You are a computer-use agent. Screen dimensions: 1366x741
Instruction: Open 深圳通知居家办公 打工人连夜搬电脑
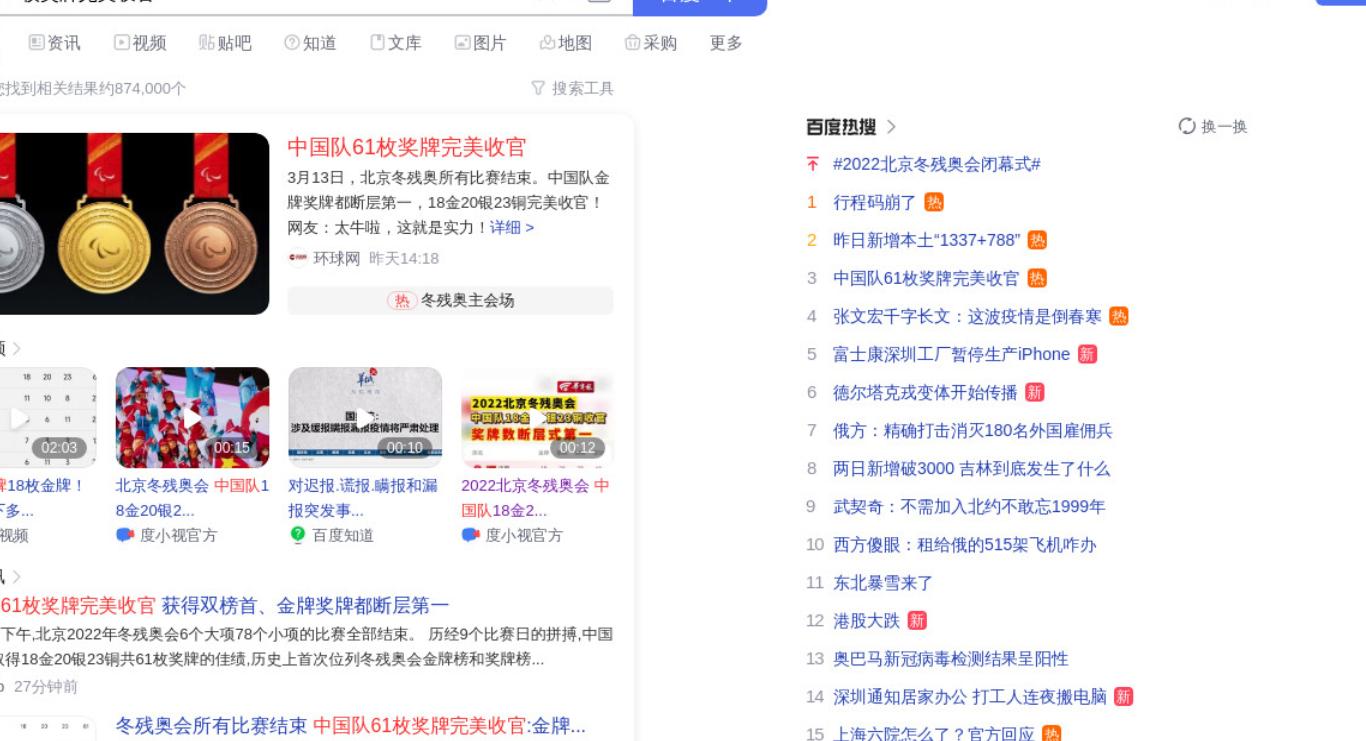(970, 697)
